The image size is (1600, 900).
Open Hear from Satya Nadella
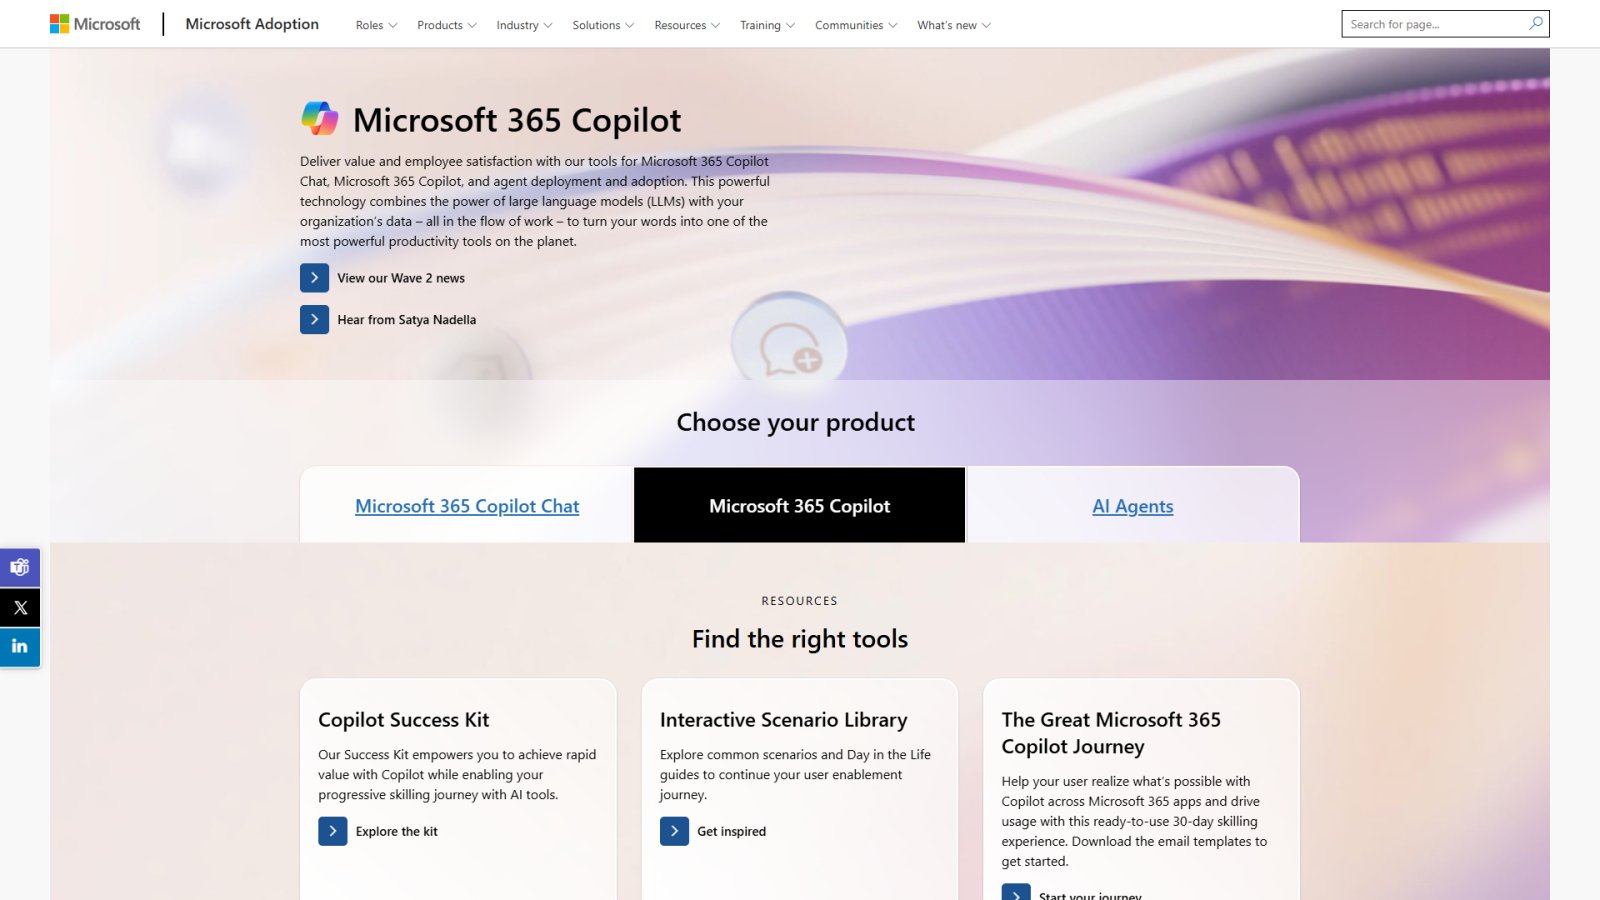406,319
